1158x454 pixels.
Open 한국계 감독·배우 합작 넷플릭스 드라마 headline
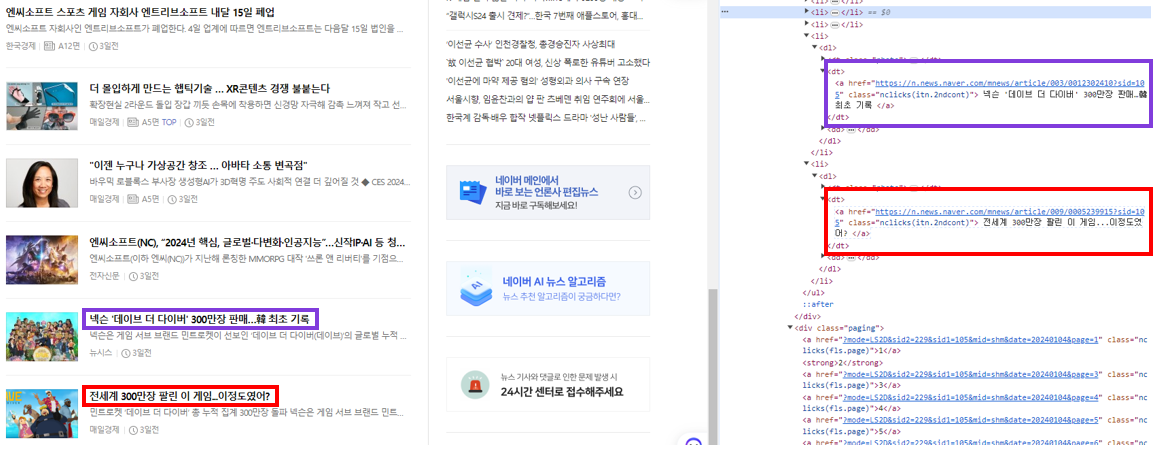(548, 117)
